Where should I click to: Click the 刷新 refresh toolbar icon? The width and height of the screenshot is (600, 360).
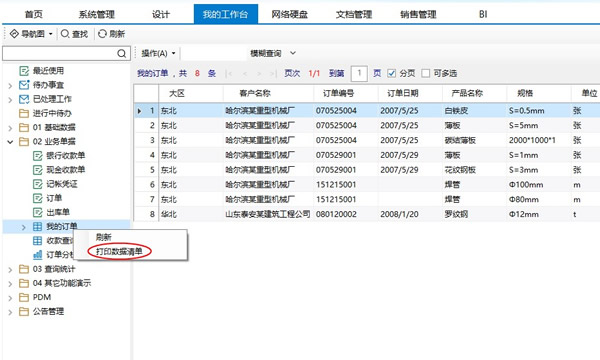(102, 34)
